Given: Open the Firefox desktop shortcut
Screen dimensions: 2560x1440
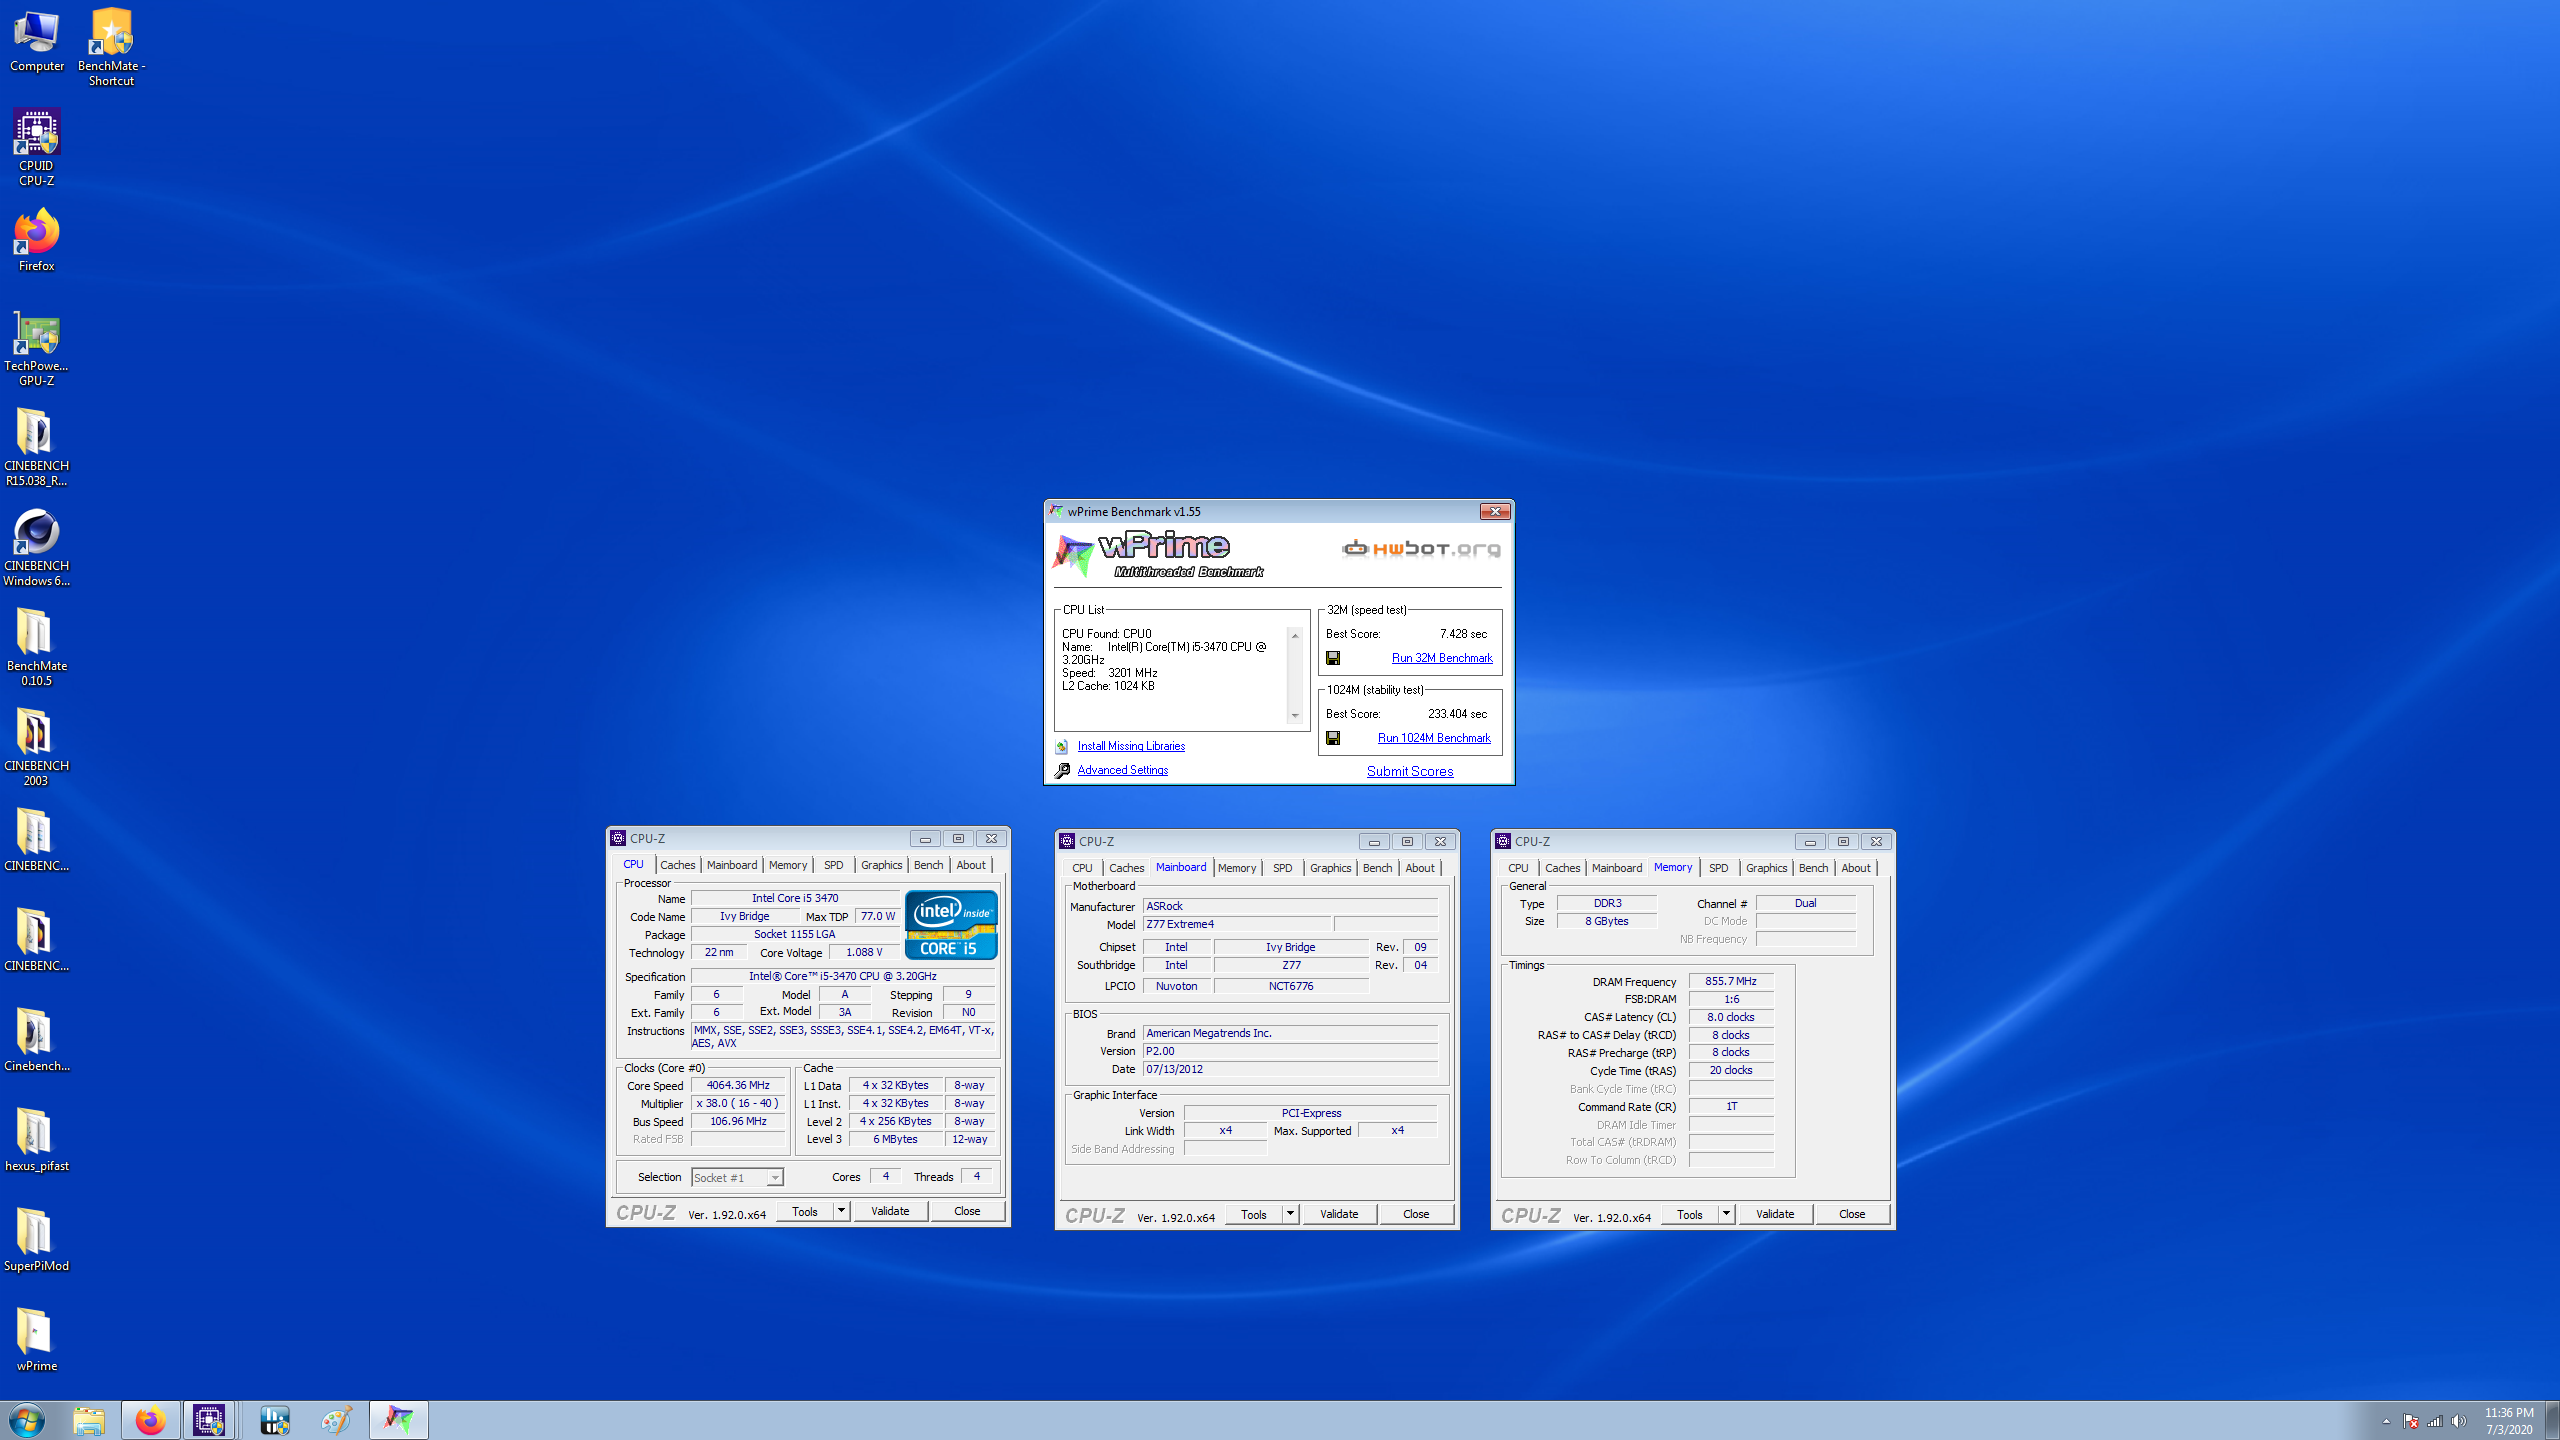Looking at the screenshot, I should coord(37,240).
